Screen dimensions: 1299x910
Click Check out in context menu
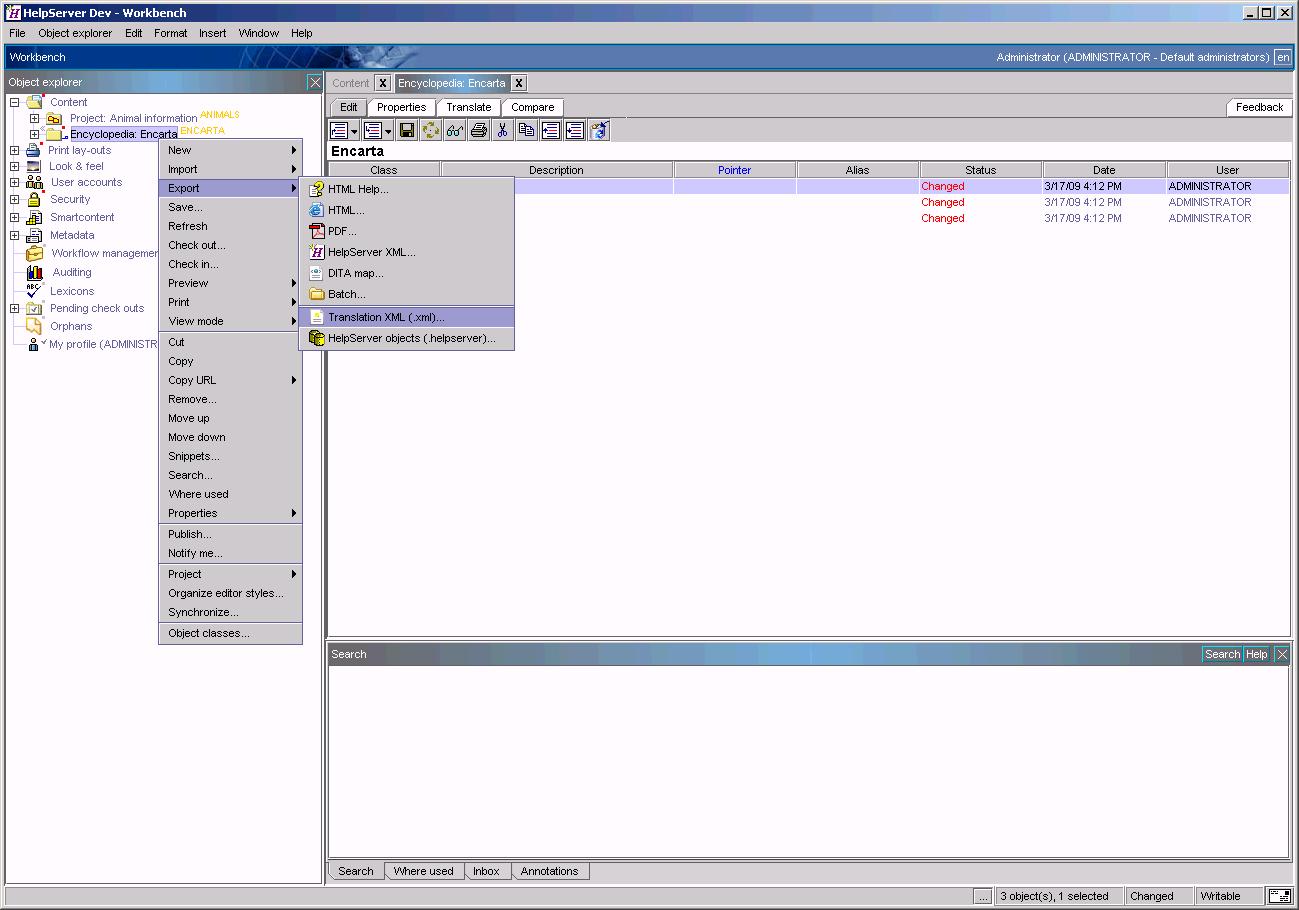click(230, 245)
